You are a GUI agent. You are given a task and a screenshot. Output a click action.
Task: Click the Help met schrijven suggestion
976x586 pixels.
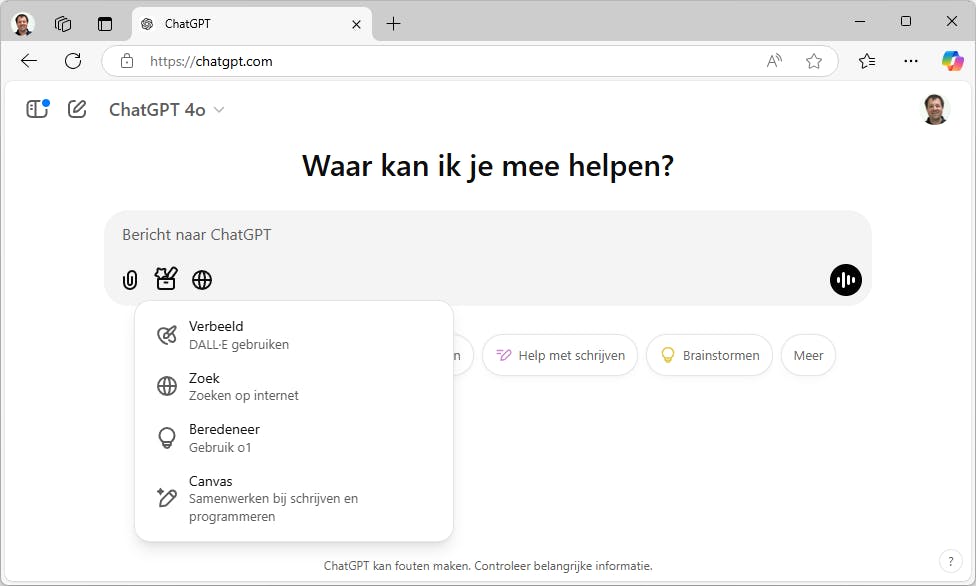click(x=560, y=355)
